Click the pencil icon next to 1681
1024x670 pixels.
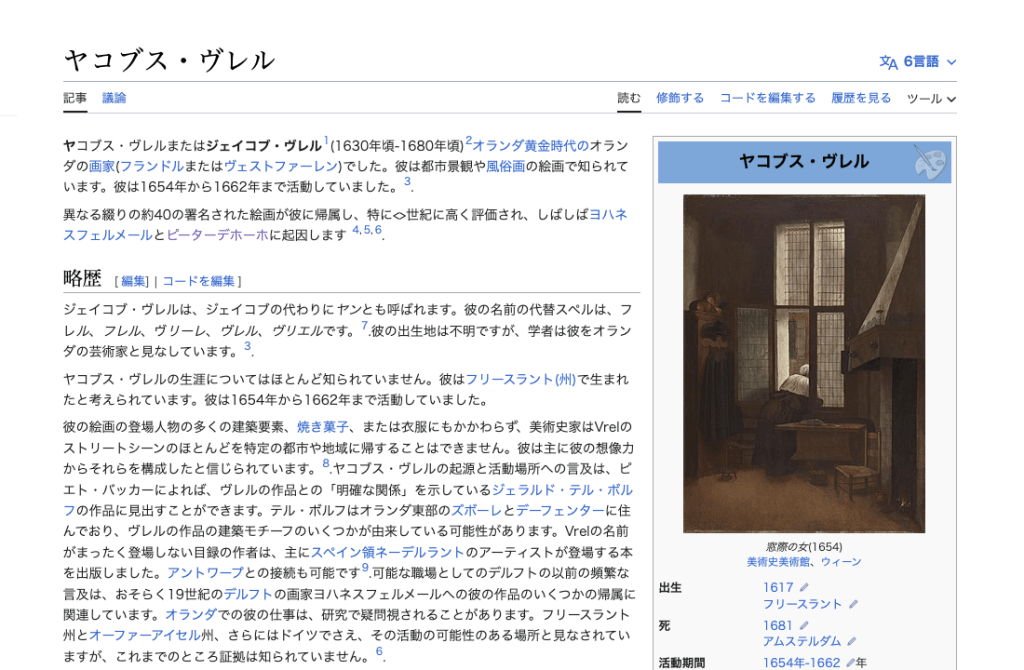click(x=804, y=626)
